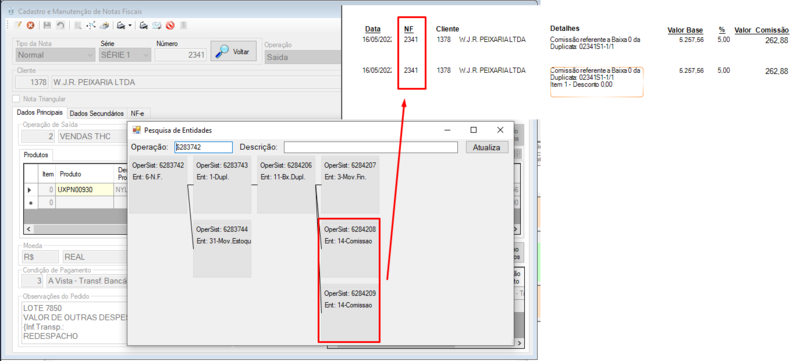Image resolution: width=800 pixels, height=361 pixels.
Task: Click the toolbar icon before print dropdown
Action: 104,25
